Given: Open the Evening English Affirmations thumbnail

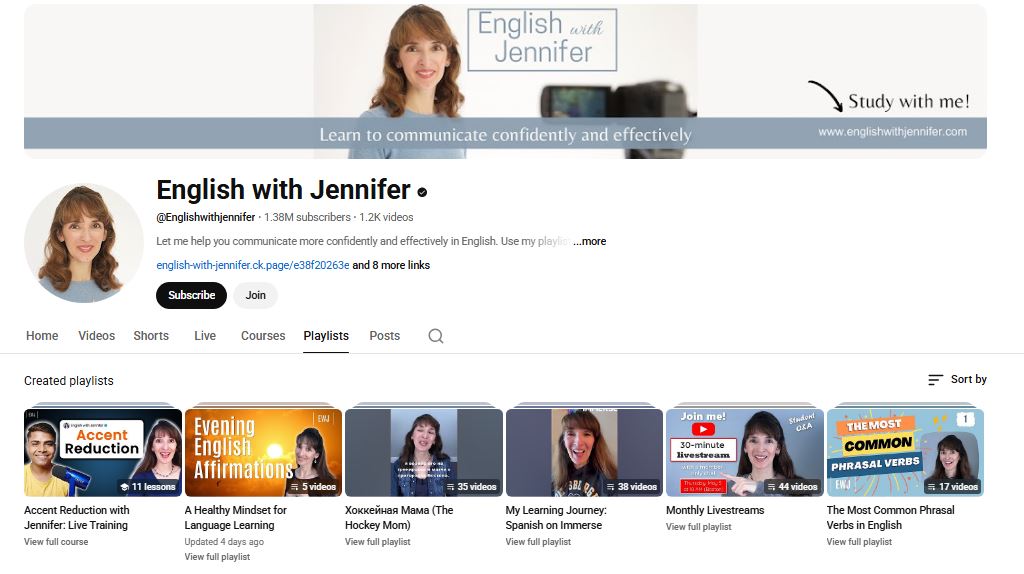Looking at the screenshot, I should click(263, 453).
